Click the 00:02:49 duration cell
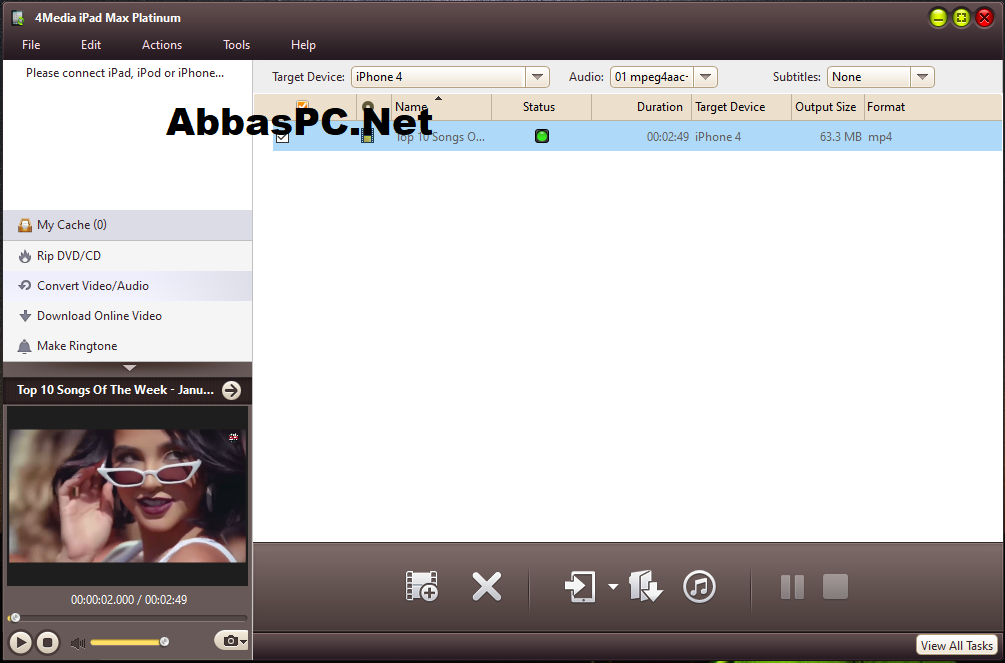The width and height of the screenshot is (1005, 663). [667, 137]
